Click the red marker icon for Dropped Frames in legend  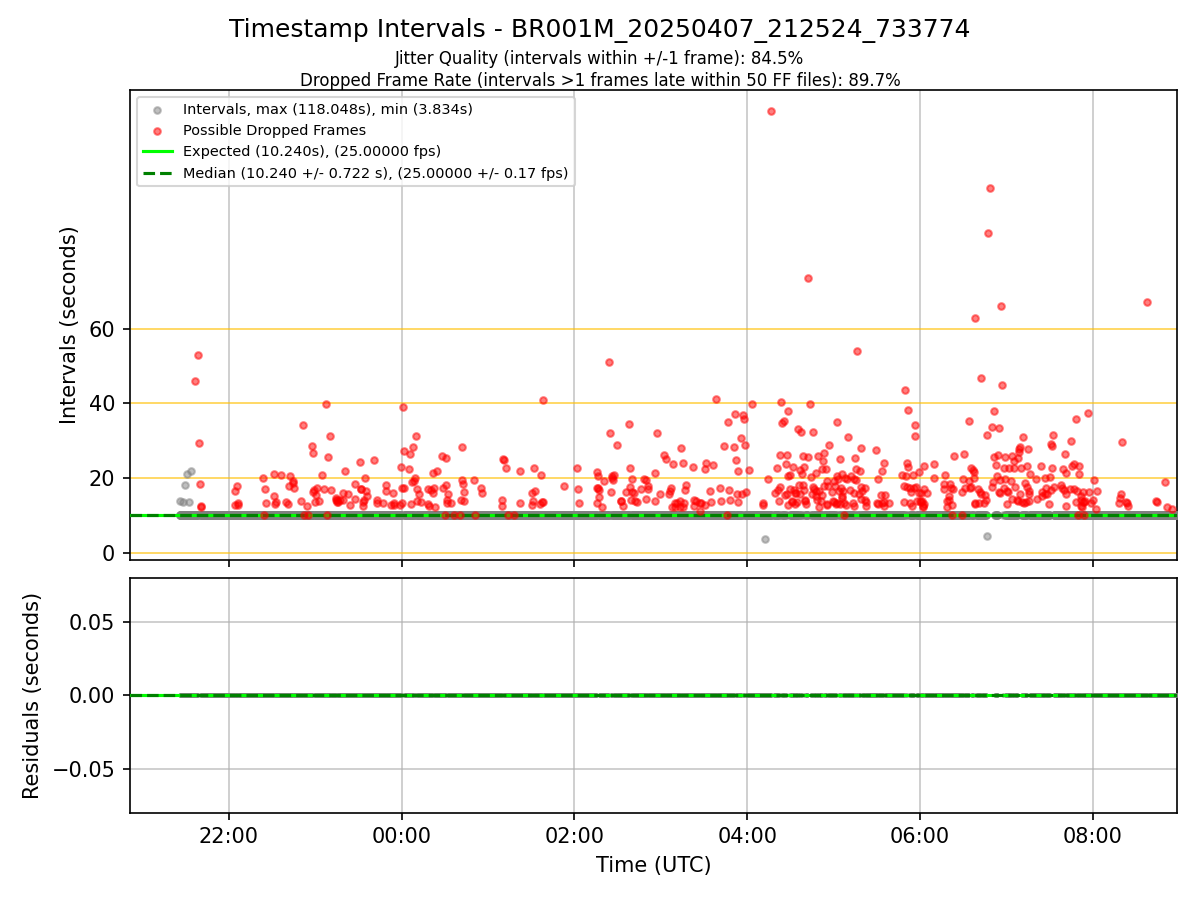tap(156, 130)
